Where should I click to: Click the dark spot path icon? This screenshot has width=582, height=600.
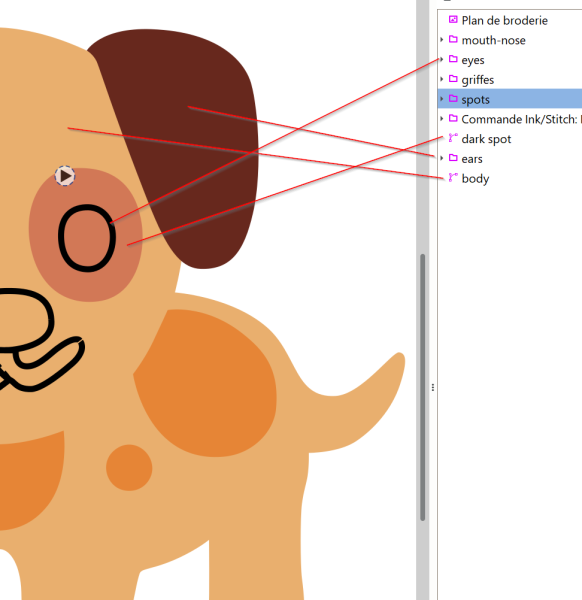[453, 138]
